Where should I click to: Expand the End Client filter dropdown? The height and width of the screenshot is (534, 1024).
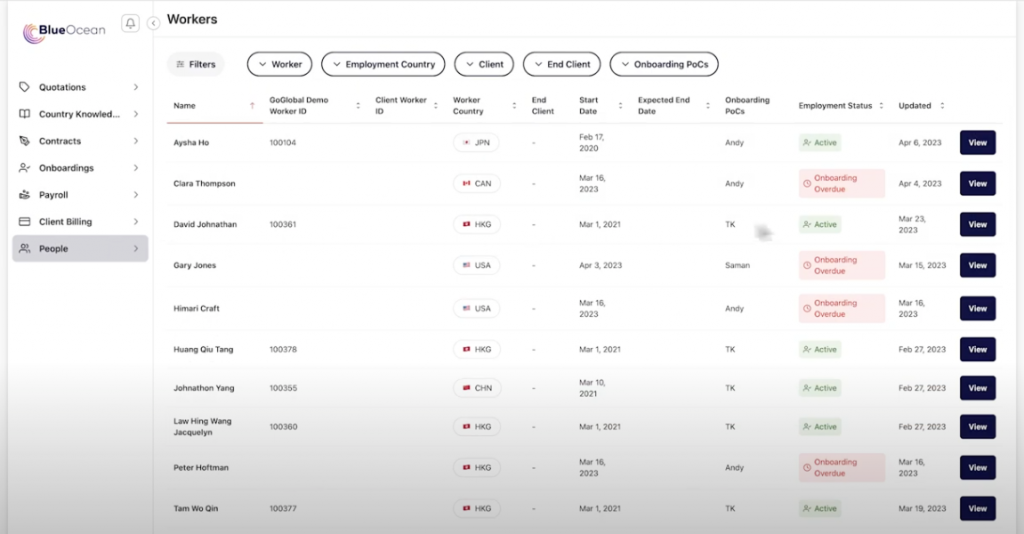(562, 64)
